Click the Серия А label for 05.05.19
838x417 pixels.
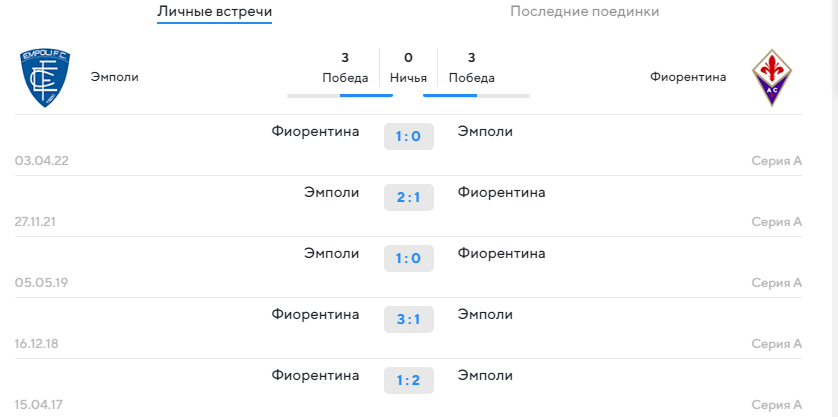[777, 283]
